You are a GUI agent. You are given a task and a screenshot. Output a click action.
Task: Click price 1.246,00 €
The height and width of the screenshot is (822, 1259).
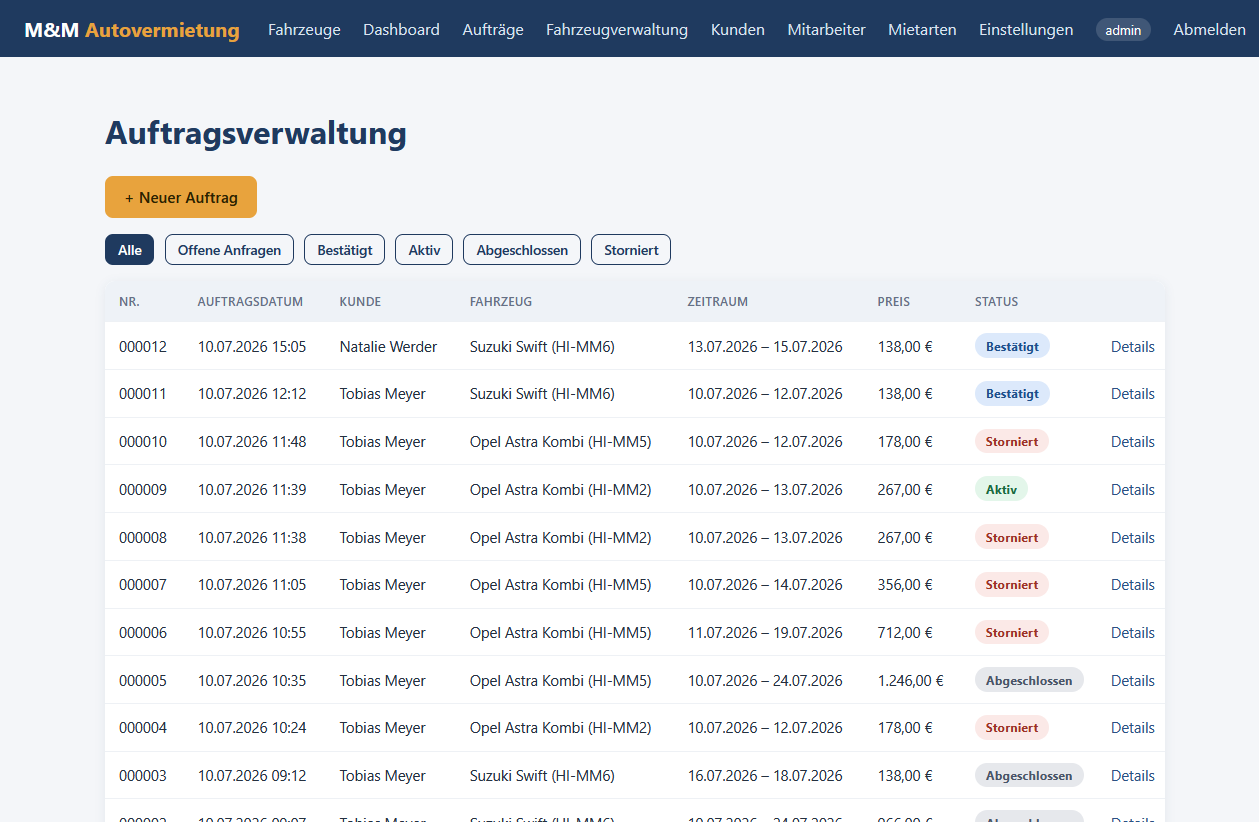pos(911,681)
